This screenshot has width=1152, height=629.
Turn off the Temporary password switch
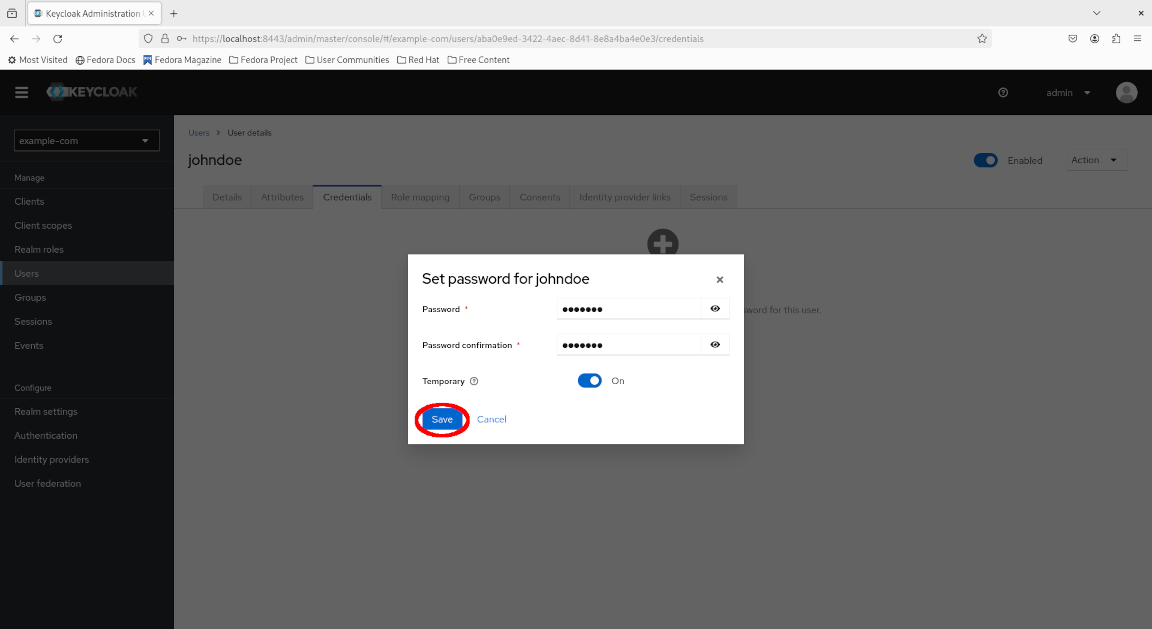590,381
